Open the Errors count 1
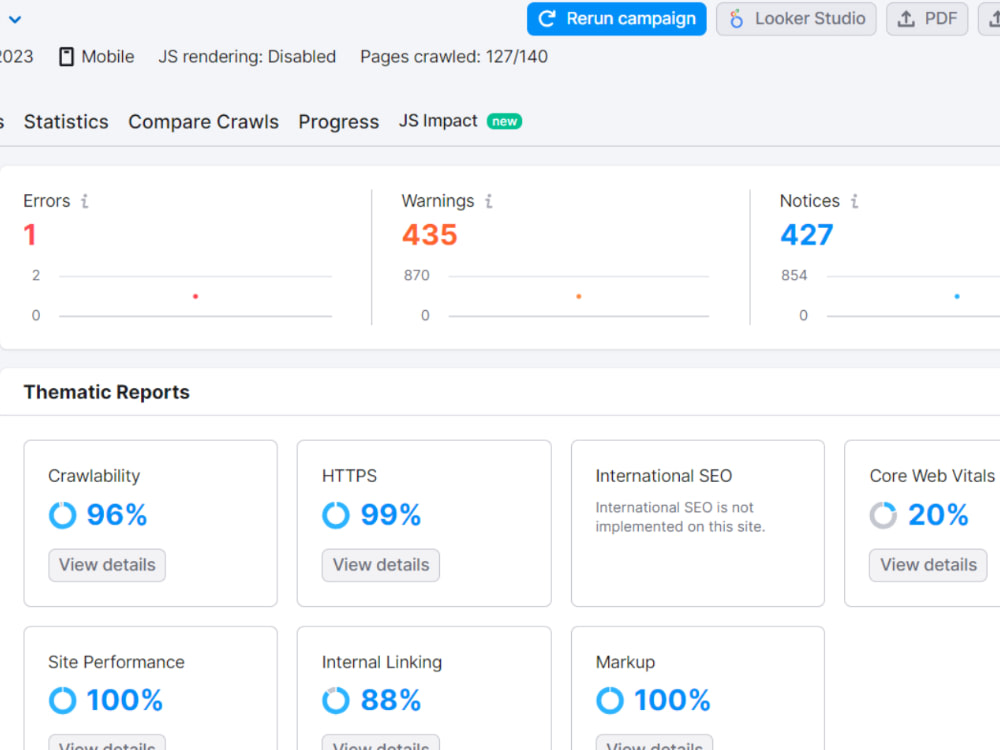The width and height of the screenshot is (1000, 750). (x=30, y=235)
